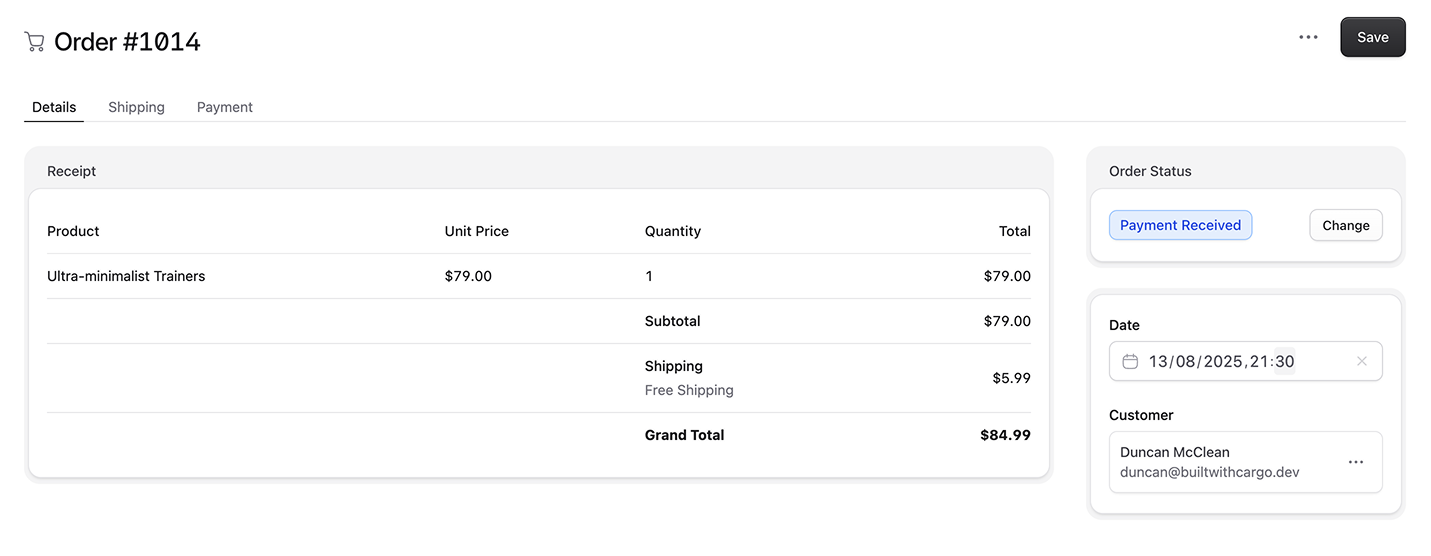Select the year 2025 in the date field
1431x556 pixels.
tap(1222, 361)
